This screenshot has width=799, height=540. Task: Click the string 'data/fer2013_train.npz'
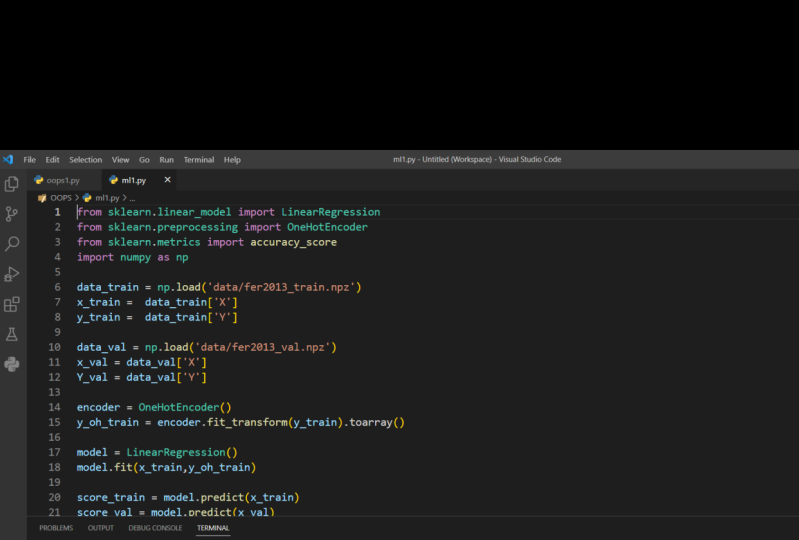coord(281,287)
